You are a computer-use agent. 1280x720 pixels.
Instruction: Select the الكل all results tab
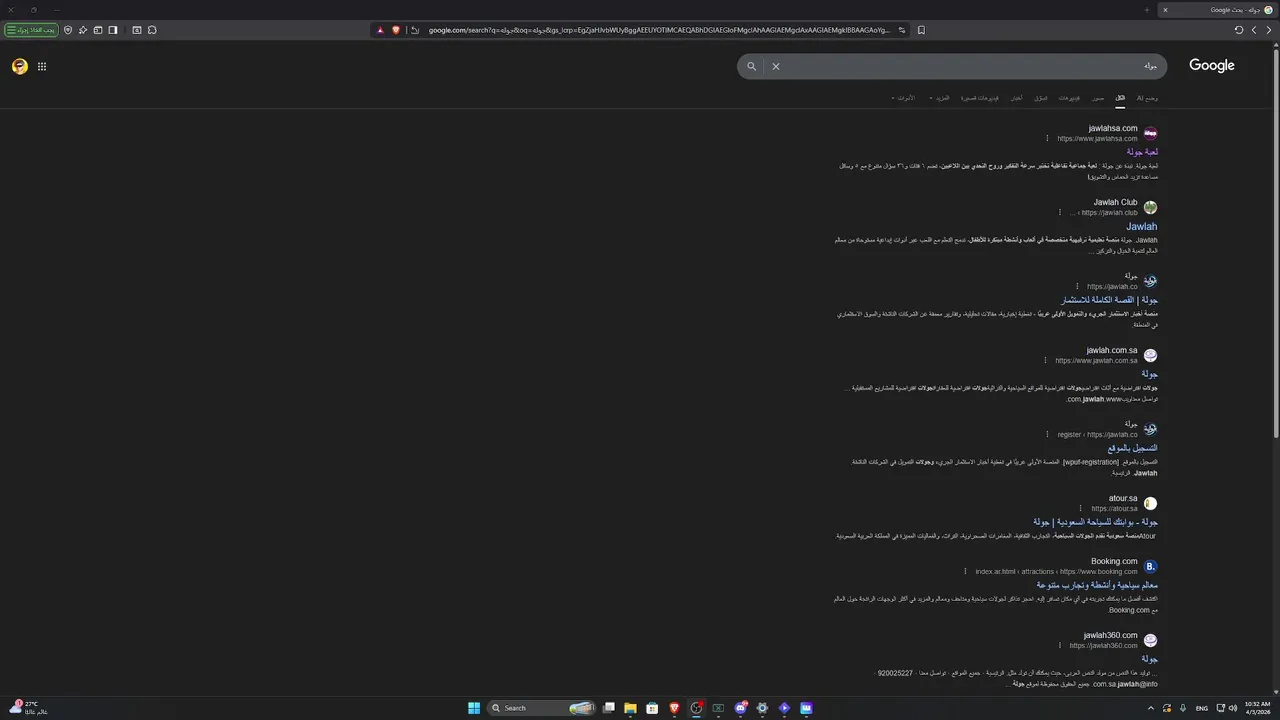click(x=1120, y=98)
